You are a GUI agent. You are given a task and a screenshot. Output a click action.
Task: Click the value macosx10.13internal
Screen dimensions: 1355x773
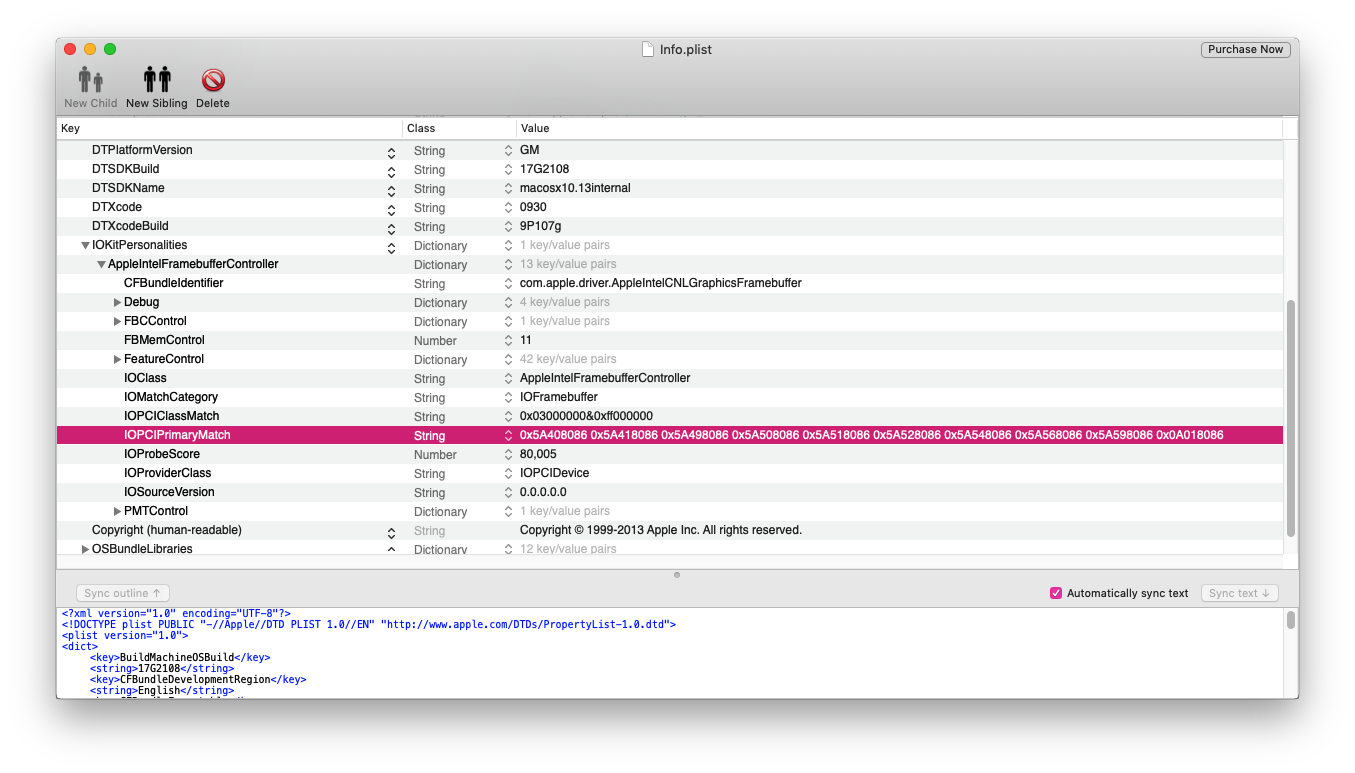pos(575,188)
